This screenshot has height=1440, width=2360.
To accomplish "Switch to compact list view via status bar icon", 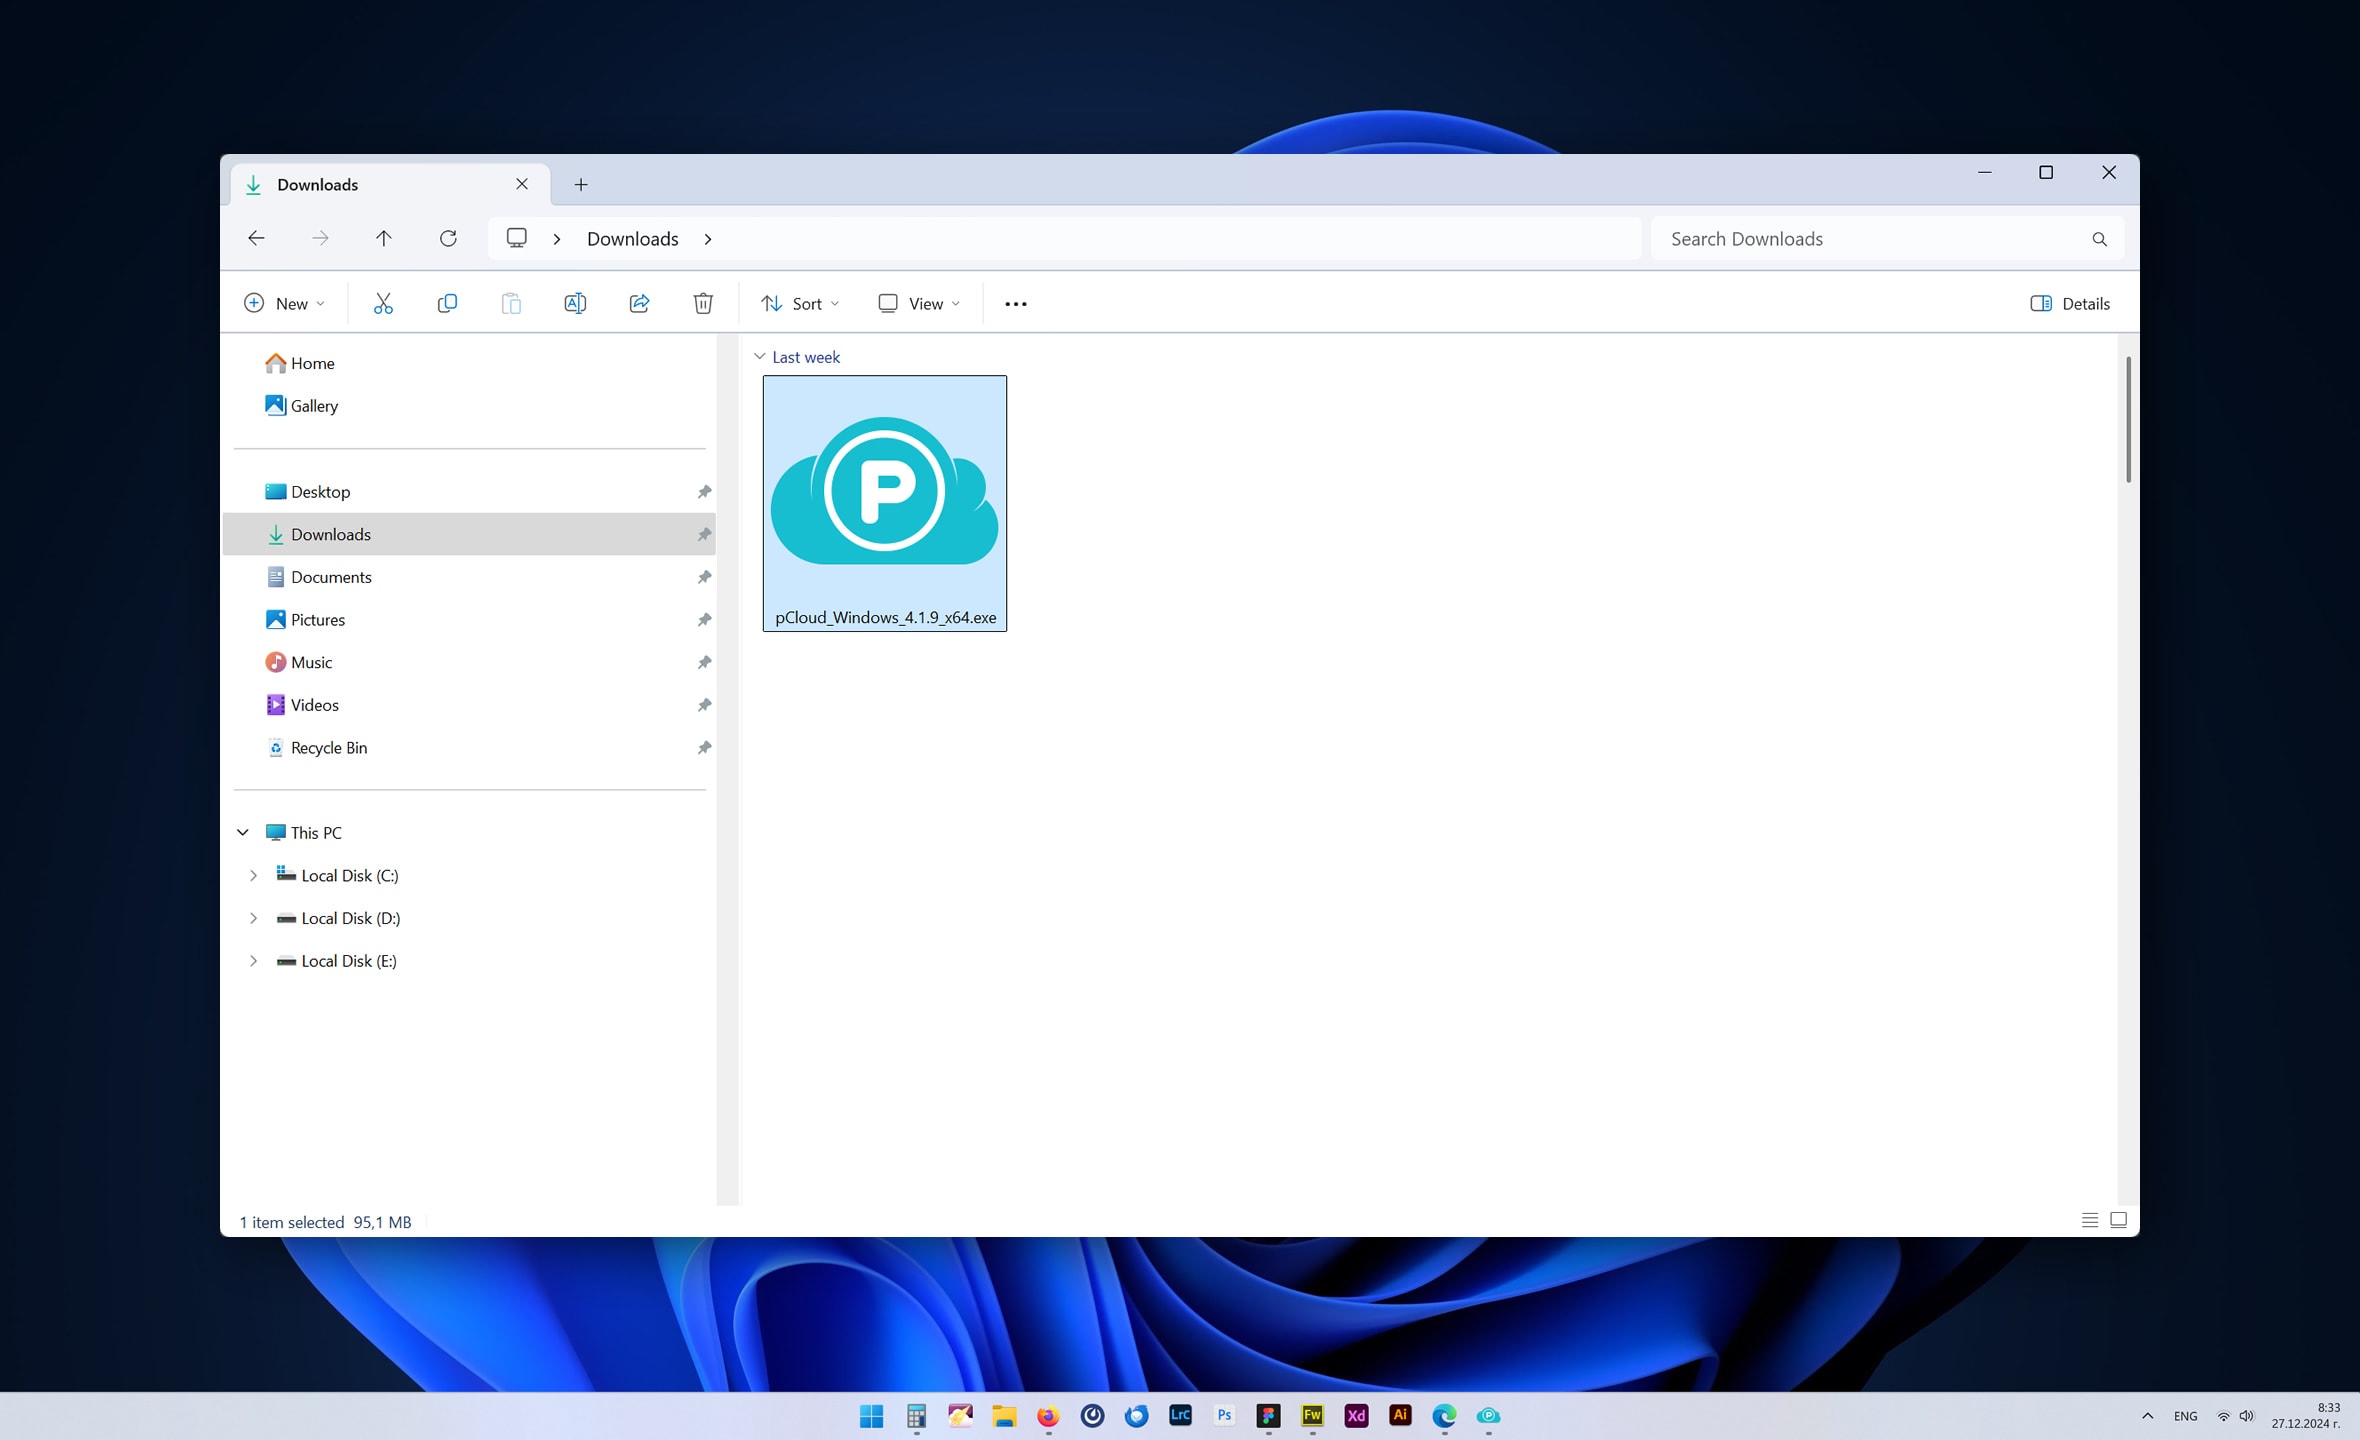I will 2088,1220.
